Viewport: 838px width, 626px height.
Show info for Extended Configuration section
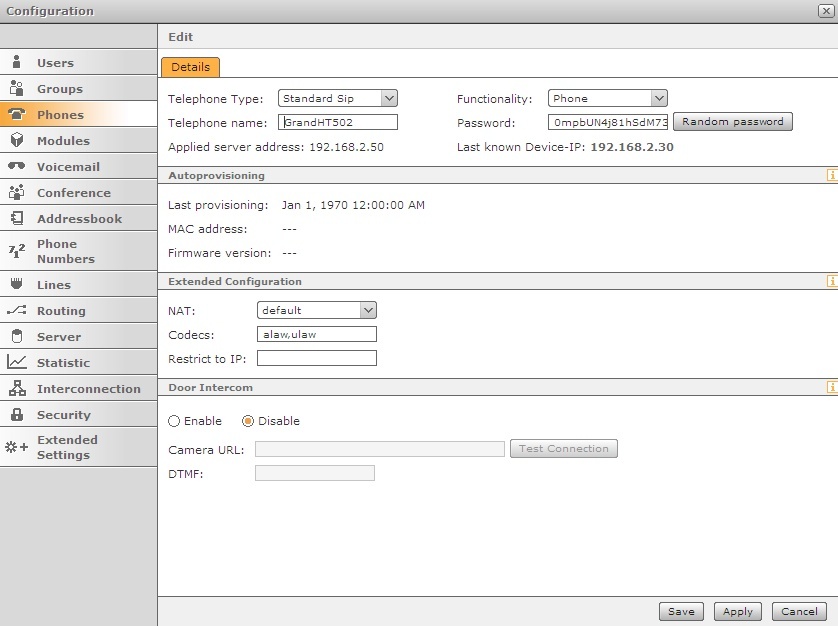pos(832,281)
